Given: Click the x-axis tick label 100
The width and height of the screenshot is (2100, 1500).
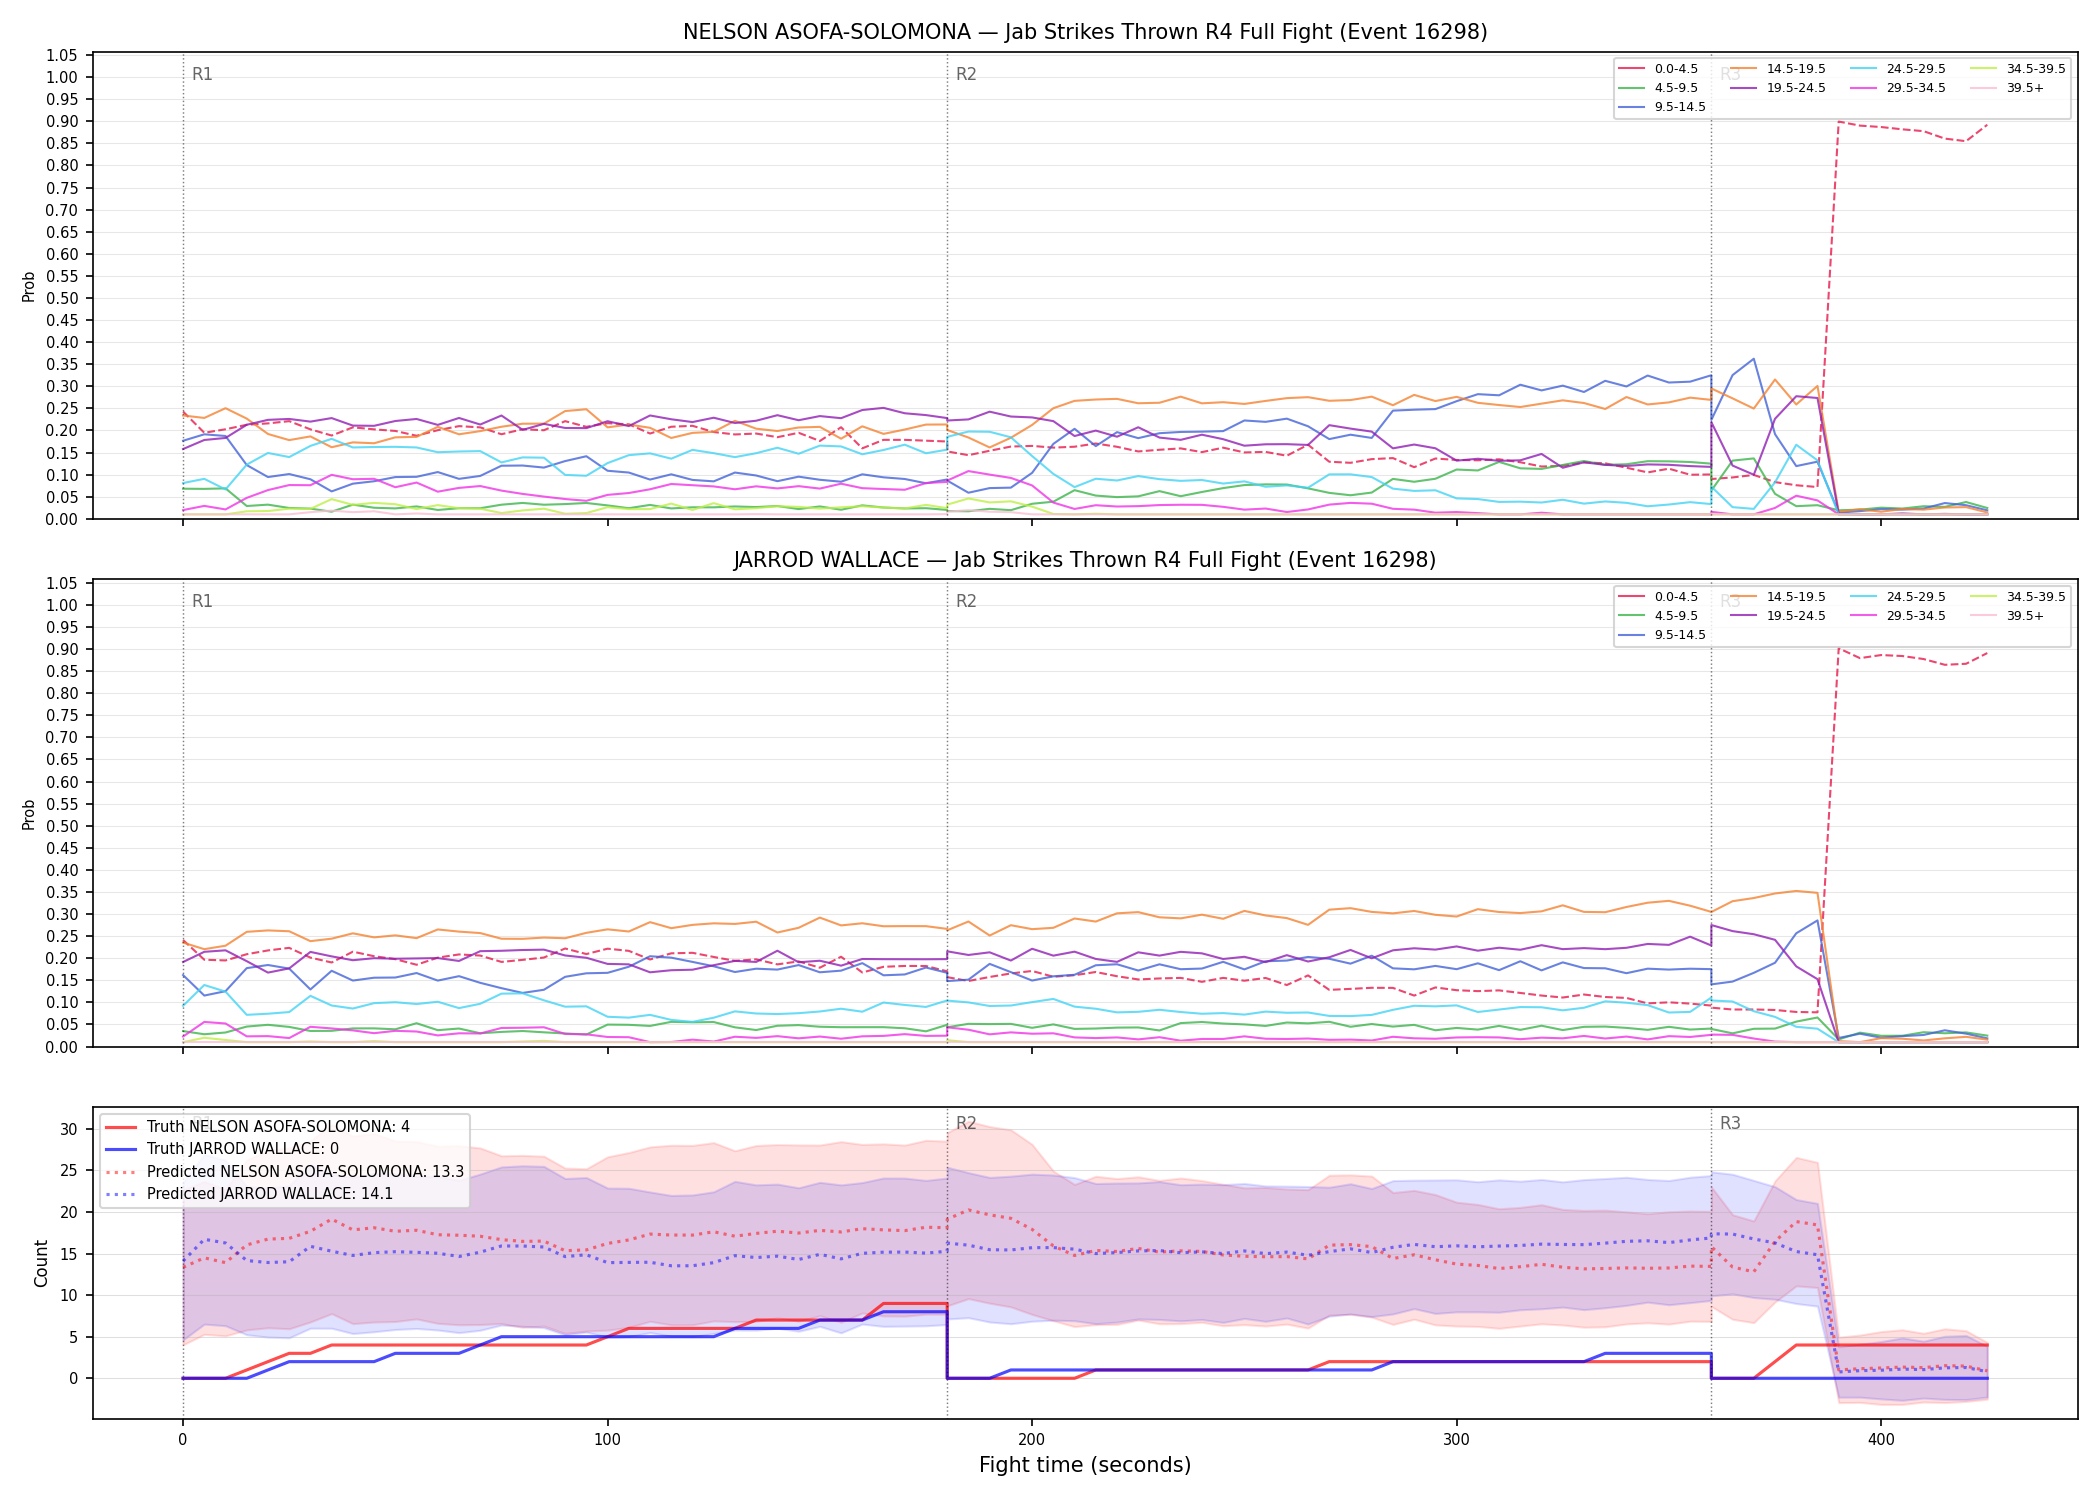Looking at the screenshot, I should pyautogui.click(x=607, y=1440).
